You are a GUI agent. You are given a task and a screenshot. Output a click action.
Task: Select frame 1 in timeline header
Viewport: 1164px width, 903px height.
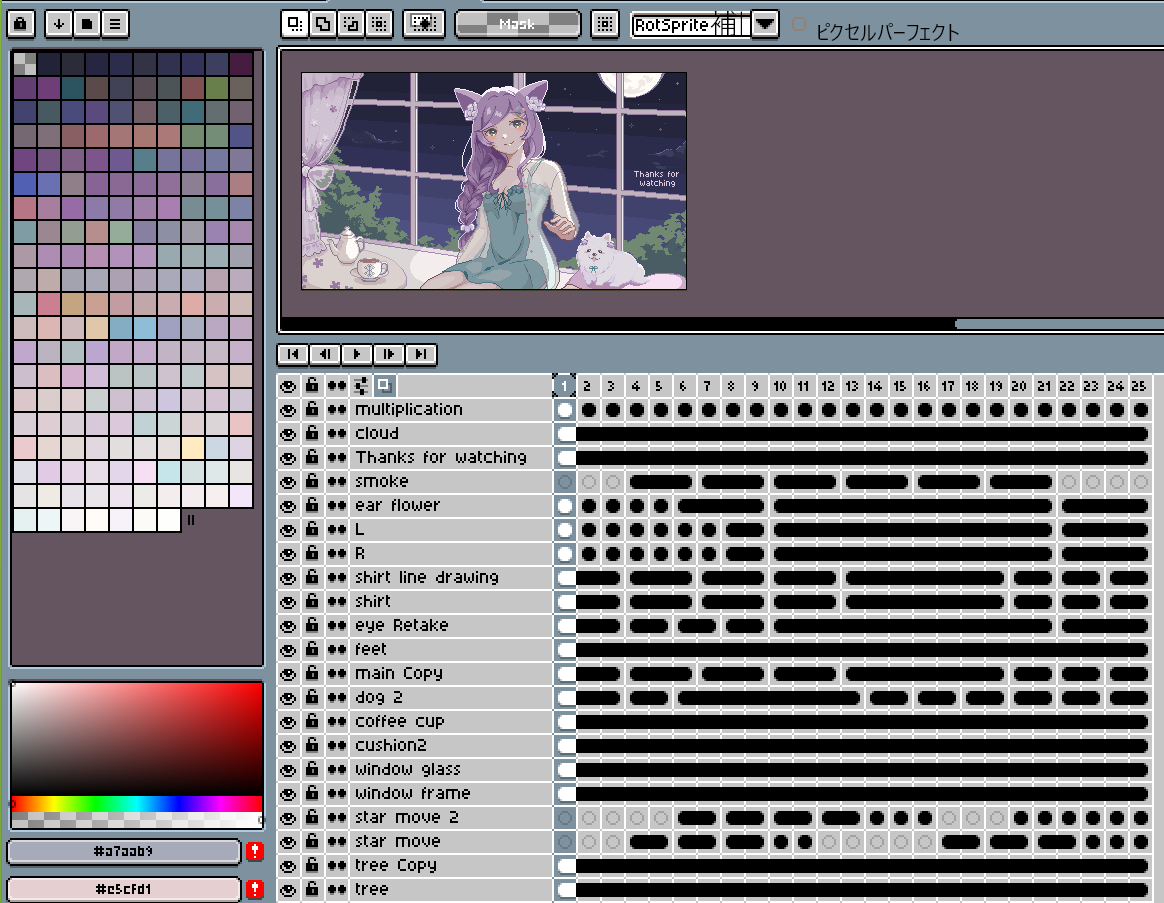(x=565, y=385)
